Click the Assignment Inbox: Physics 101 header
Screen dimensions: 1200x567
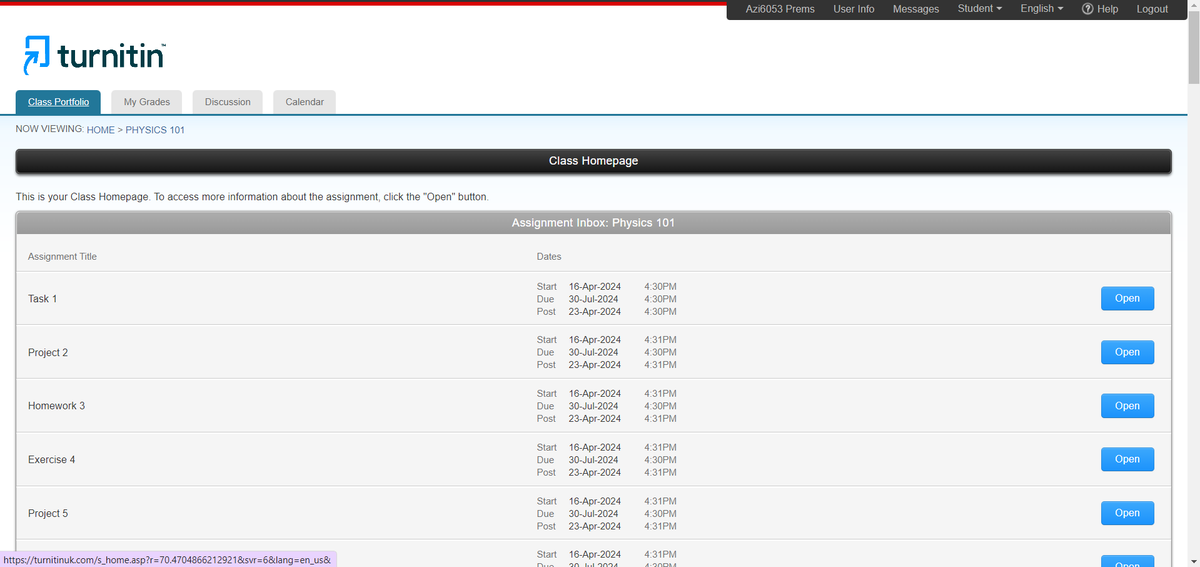[593, 223]
